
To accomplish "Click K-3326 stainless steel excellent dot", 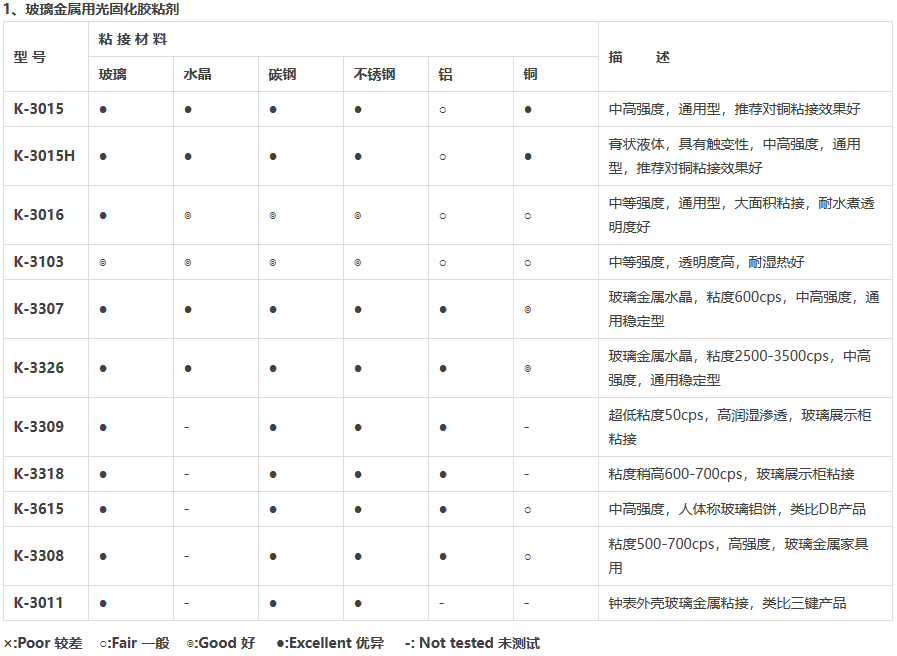I will pos(358,368).
